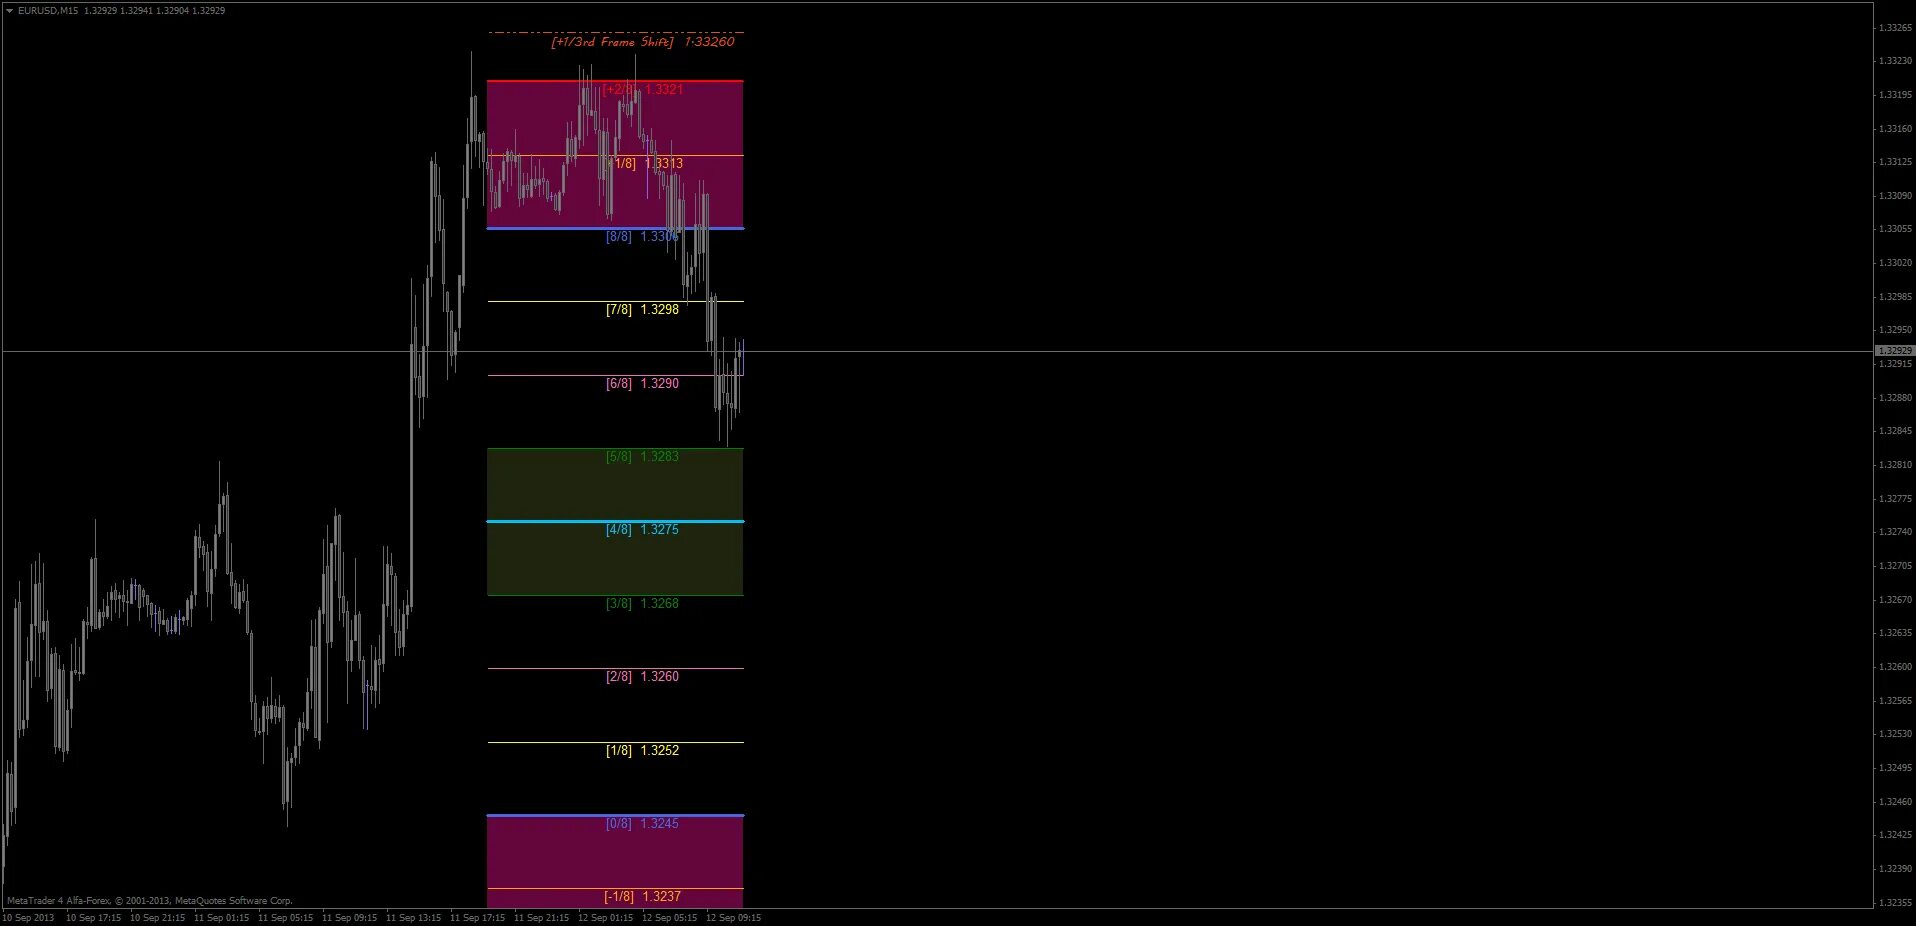Click the 1.32740 price scale value
Image resolution: width=1916 pixels, height=926 pixels.
(1895, 532)
